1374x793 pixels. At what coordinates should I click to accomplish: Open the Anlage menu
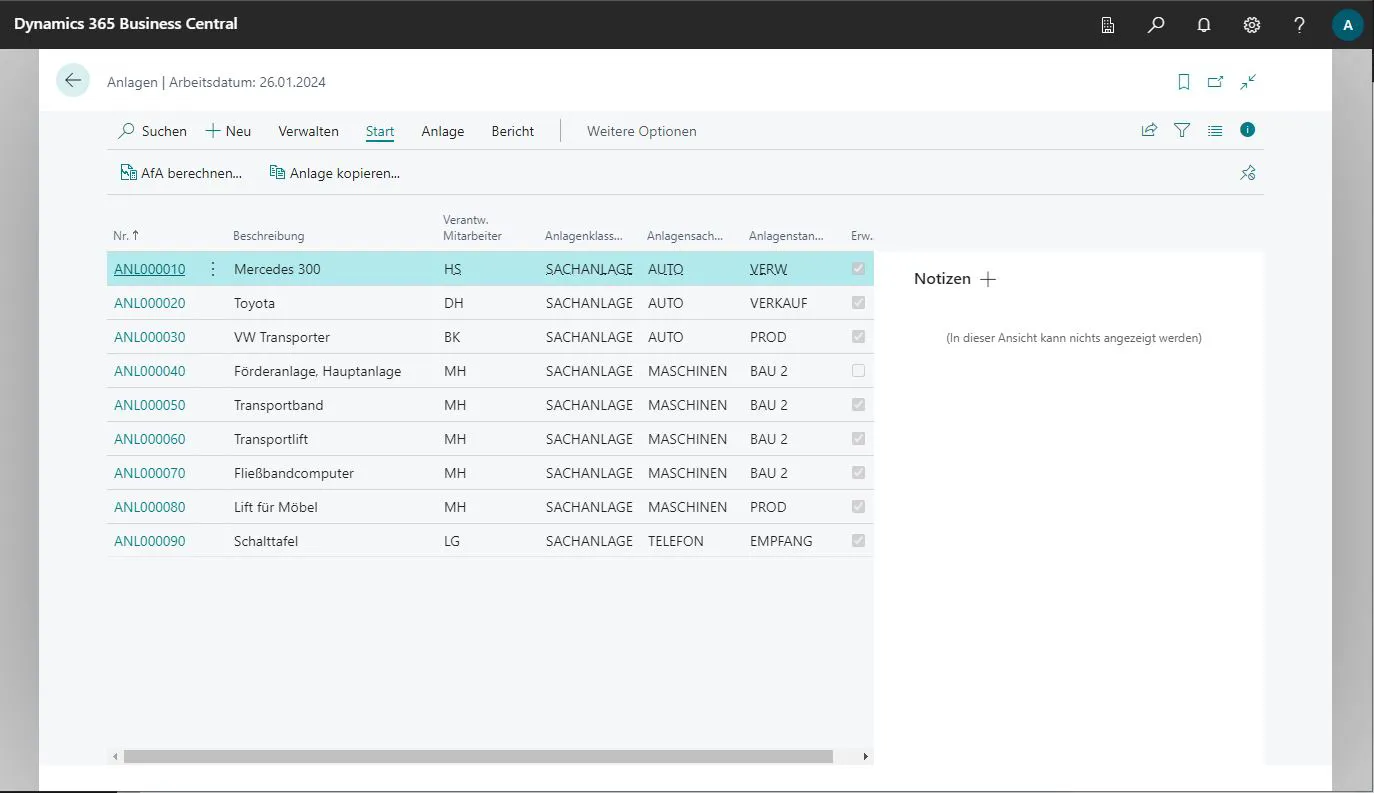pos(443,131)
